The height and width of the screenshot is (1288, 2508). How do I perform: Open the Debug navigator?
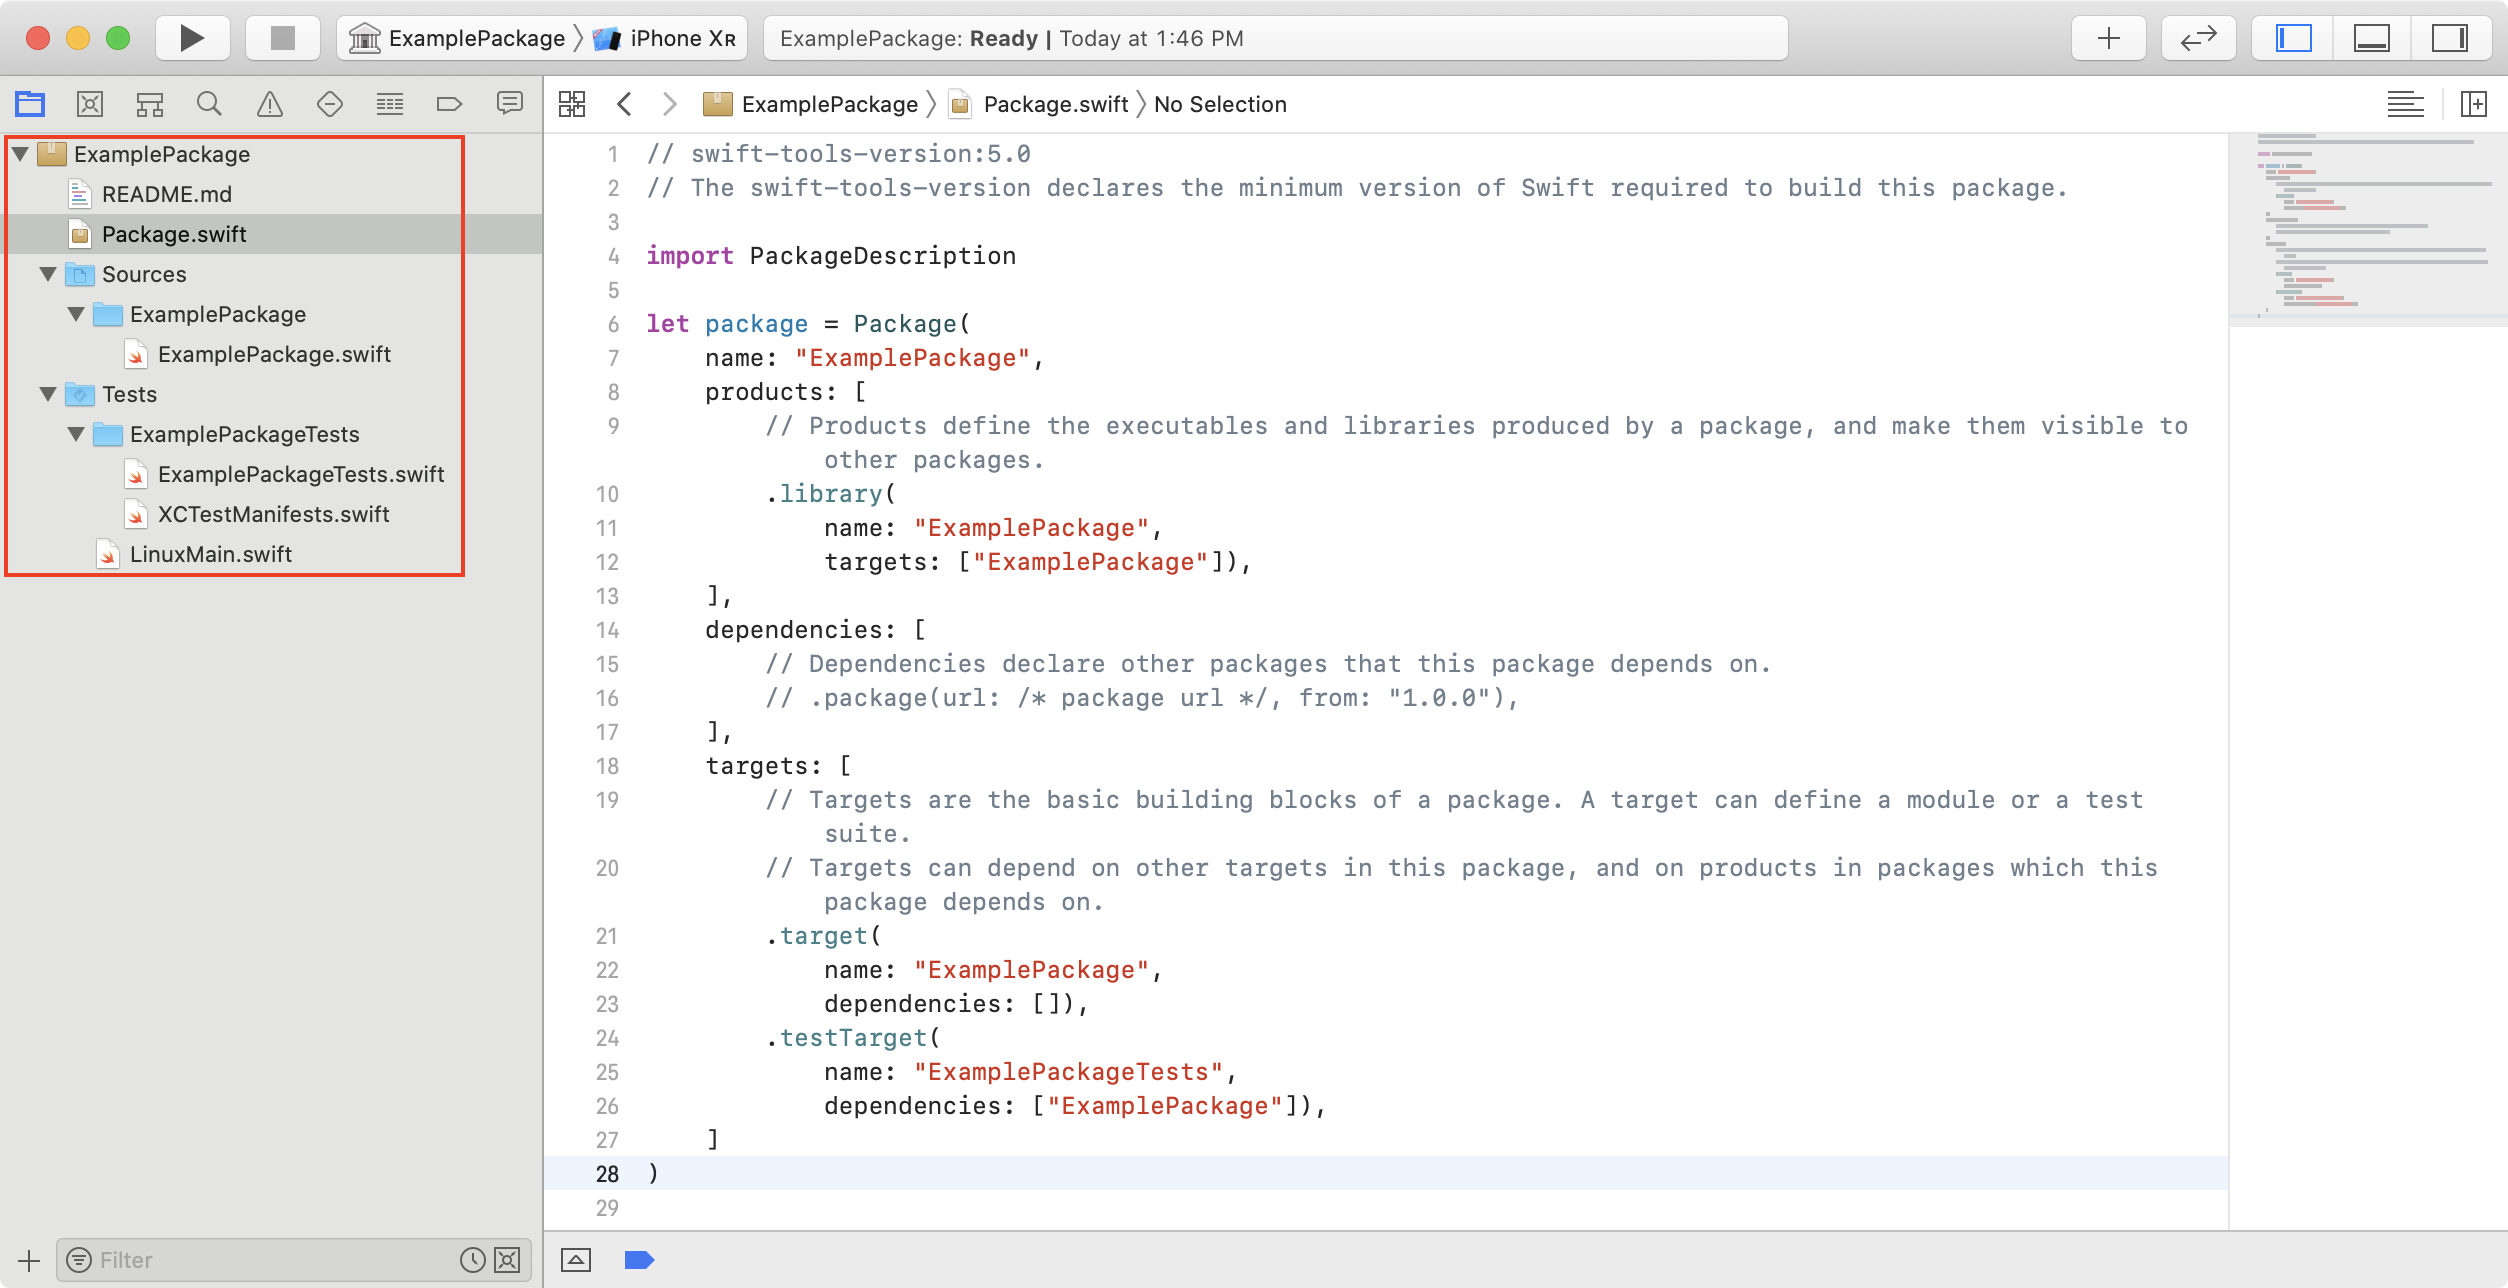coord(389,103)
